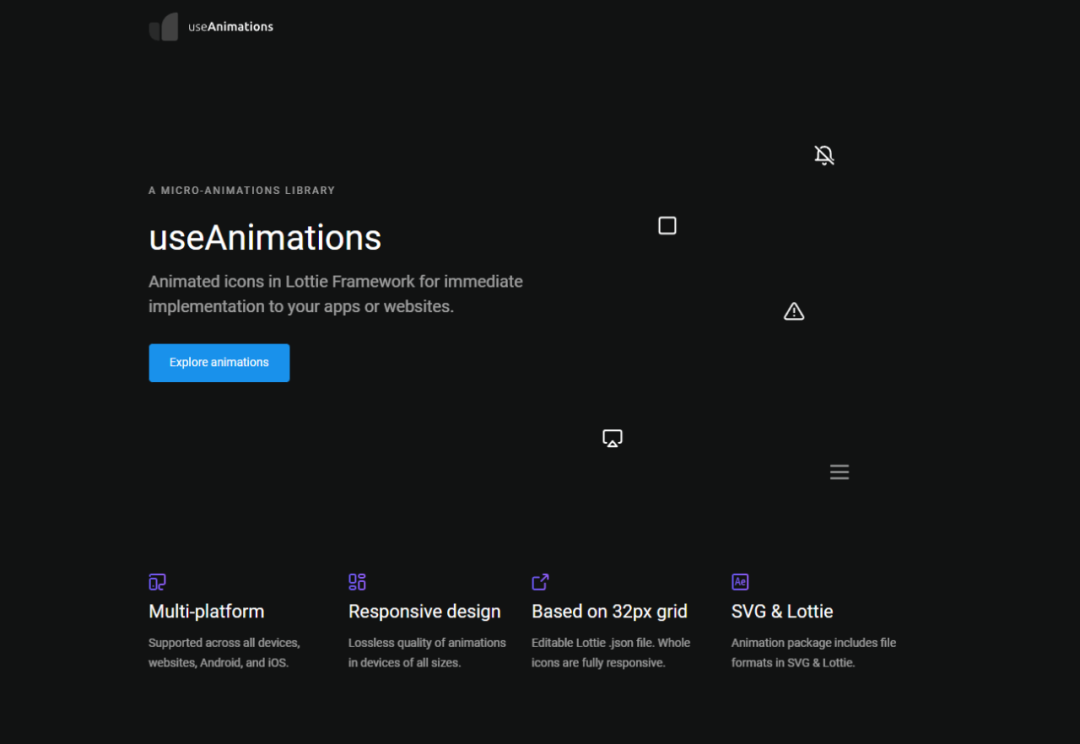Click the large useAnimations title
1080x744 pixels.
[264, 238]
